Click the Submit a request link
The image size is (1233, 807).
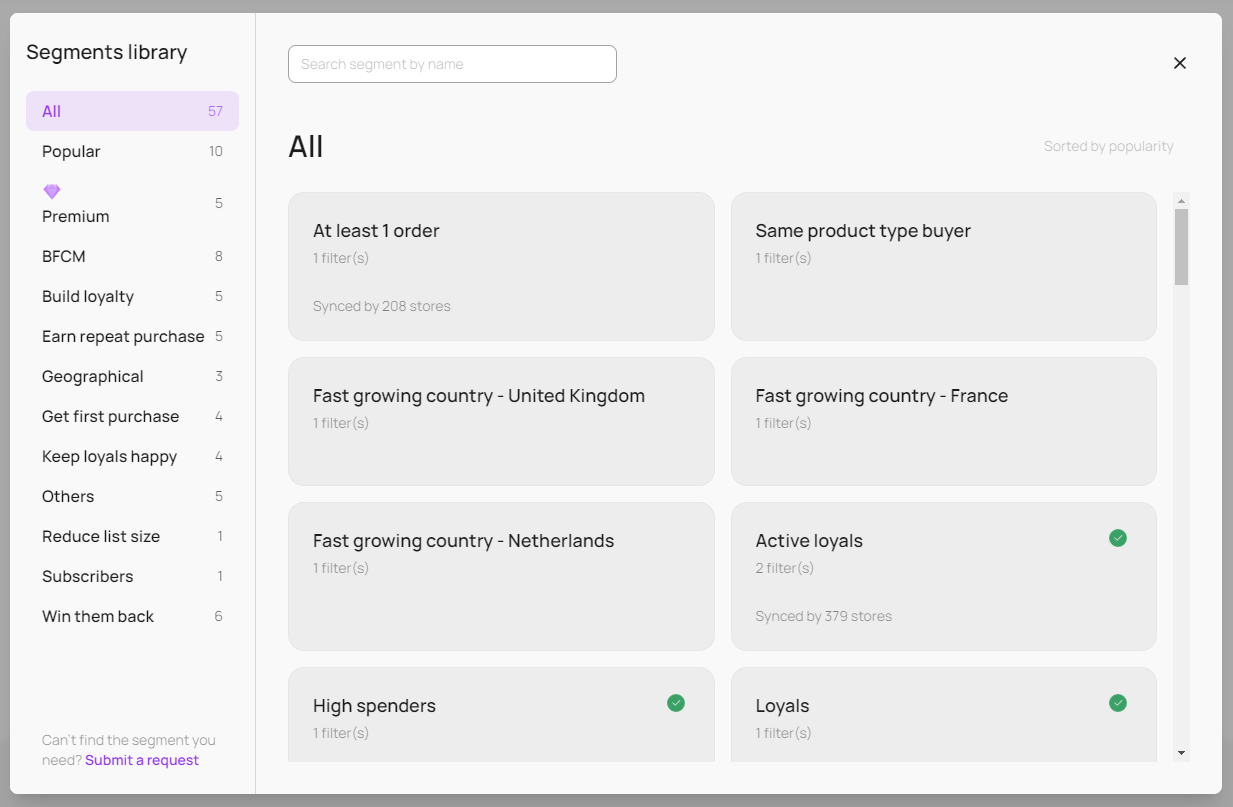pos(142,760)
